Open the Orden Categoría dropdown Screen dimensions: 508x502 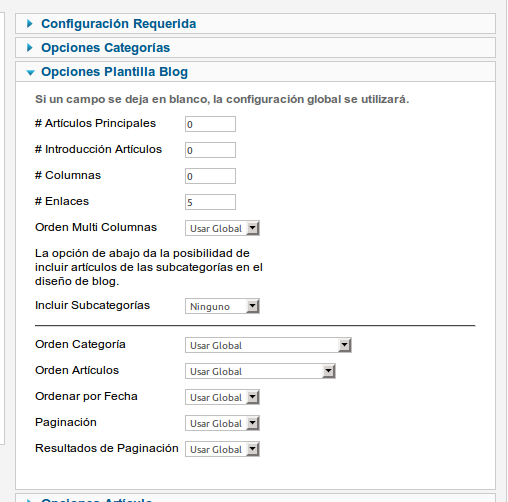[x=268, y=345]
